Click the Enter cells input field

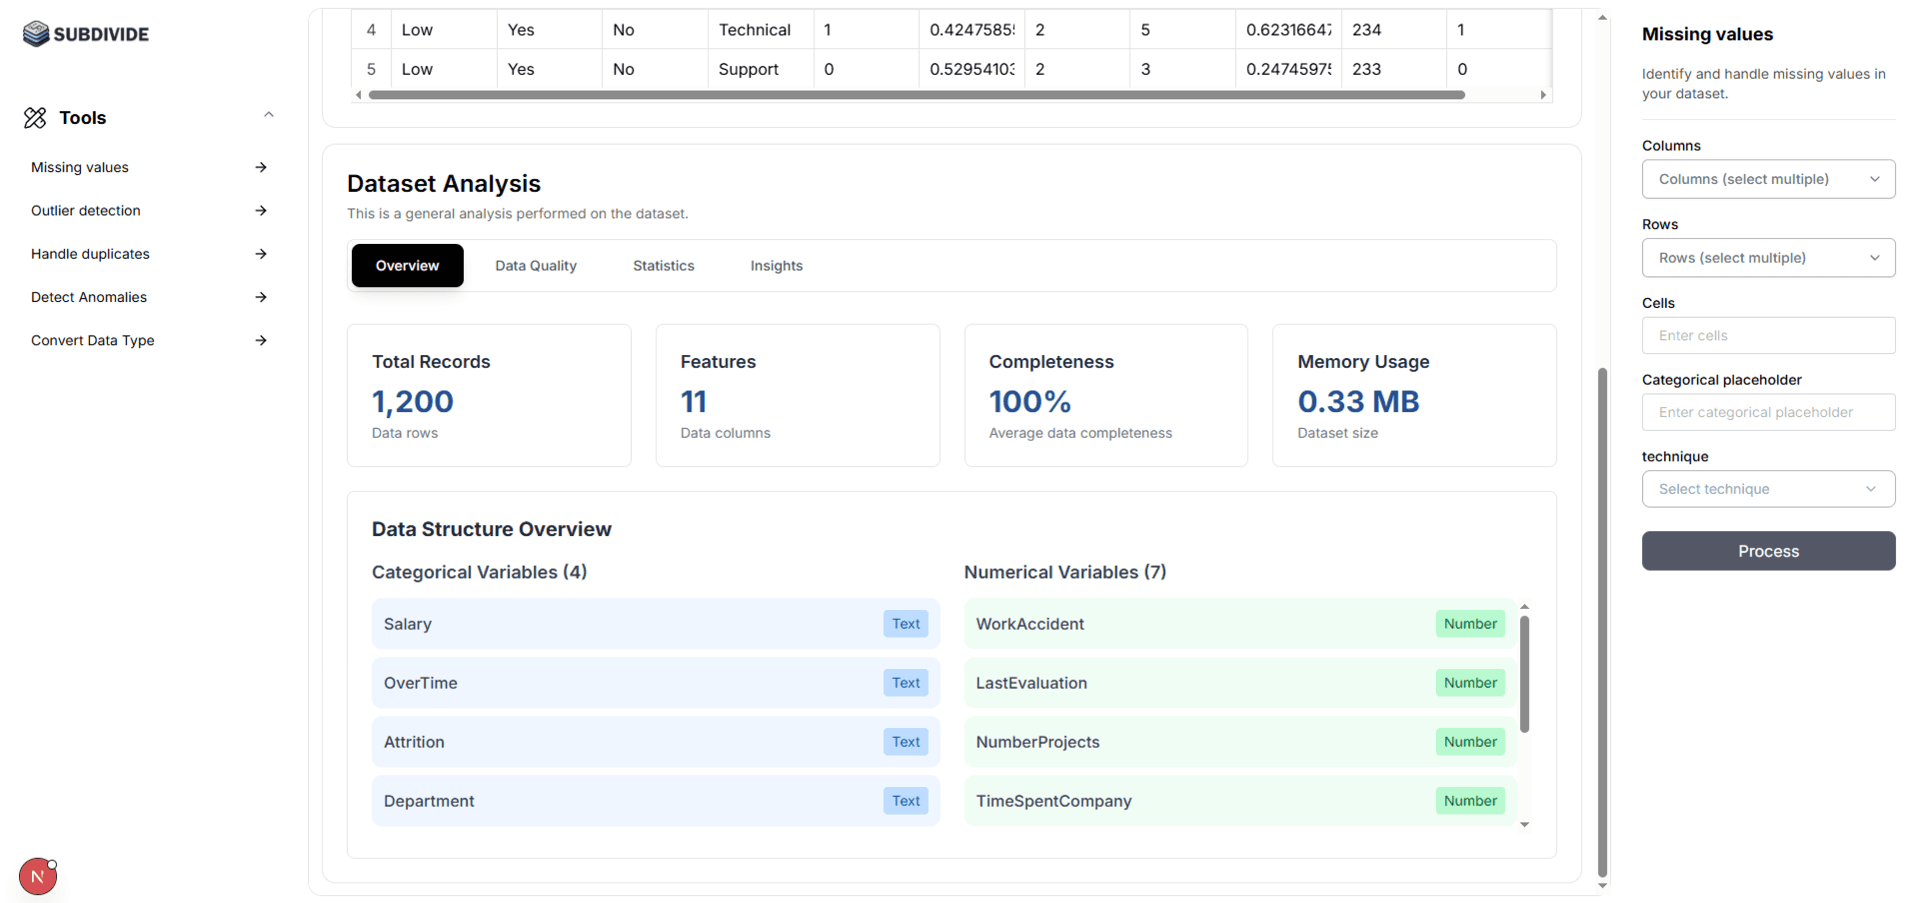pos(1767,335)
